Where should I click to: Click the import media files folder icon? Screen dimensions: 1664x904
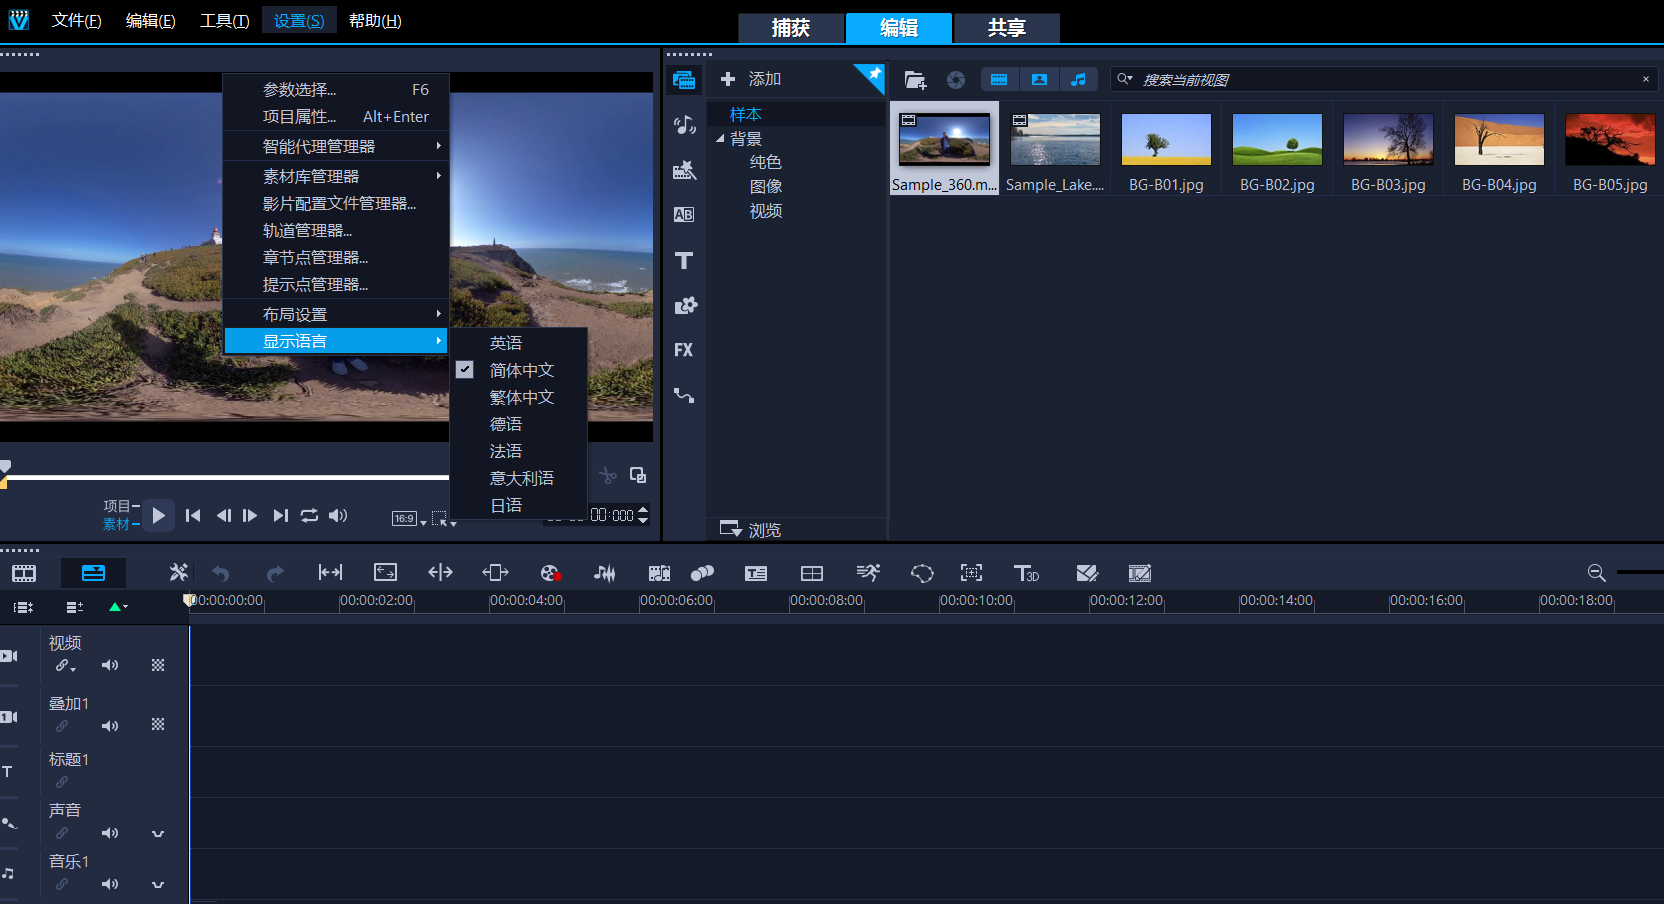pos(915,80)
